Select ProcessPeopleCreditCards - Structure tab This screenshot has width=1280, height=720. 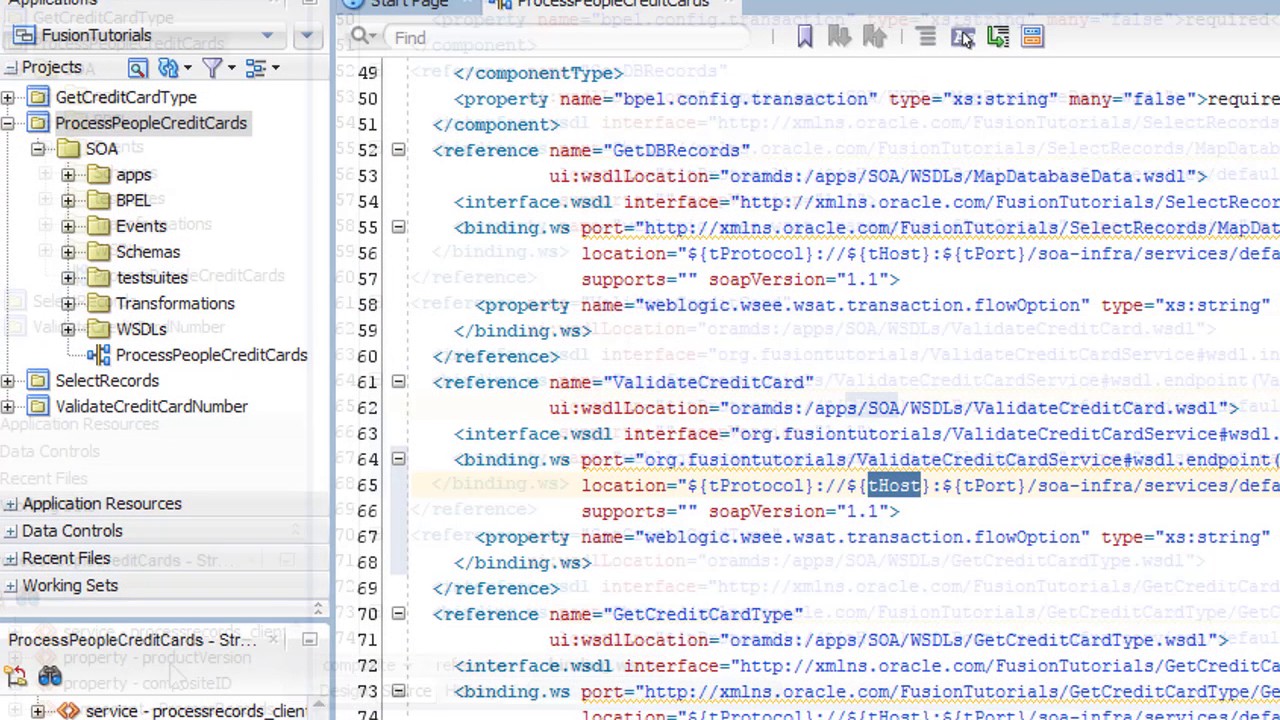click(x=132, y=640)
